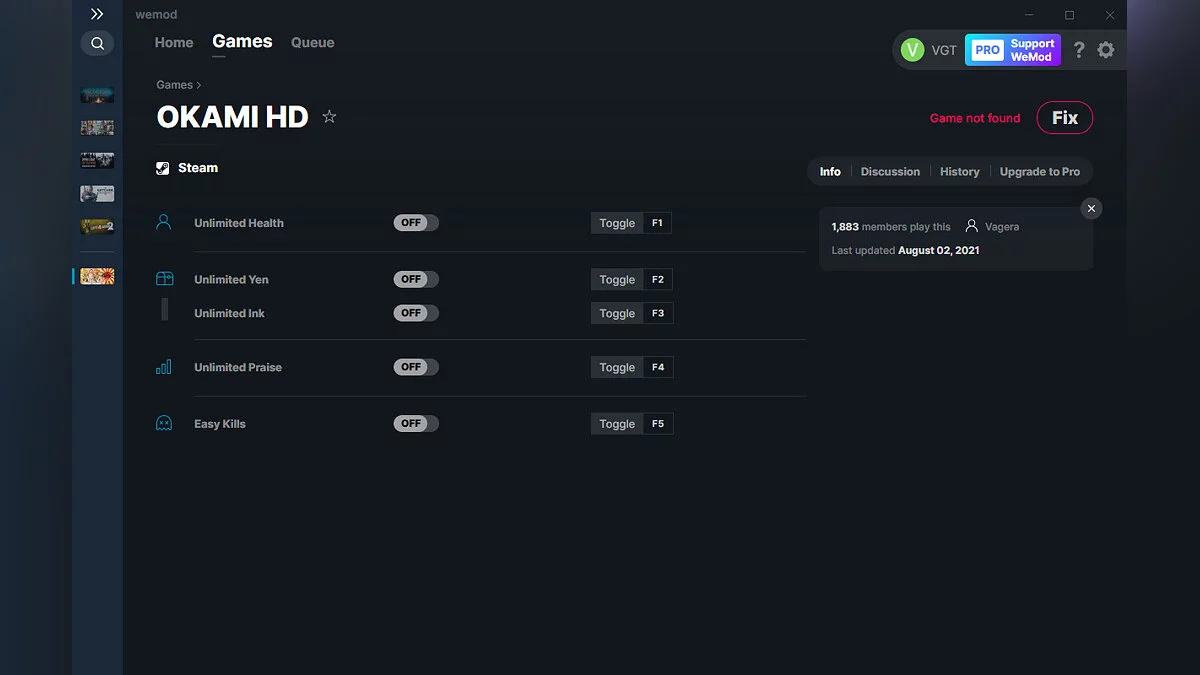Click the Last updated August 02, 2021 text

[x=905, y=250]
